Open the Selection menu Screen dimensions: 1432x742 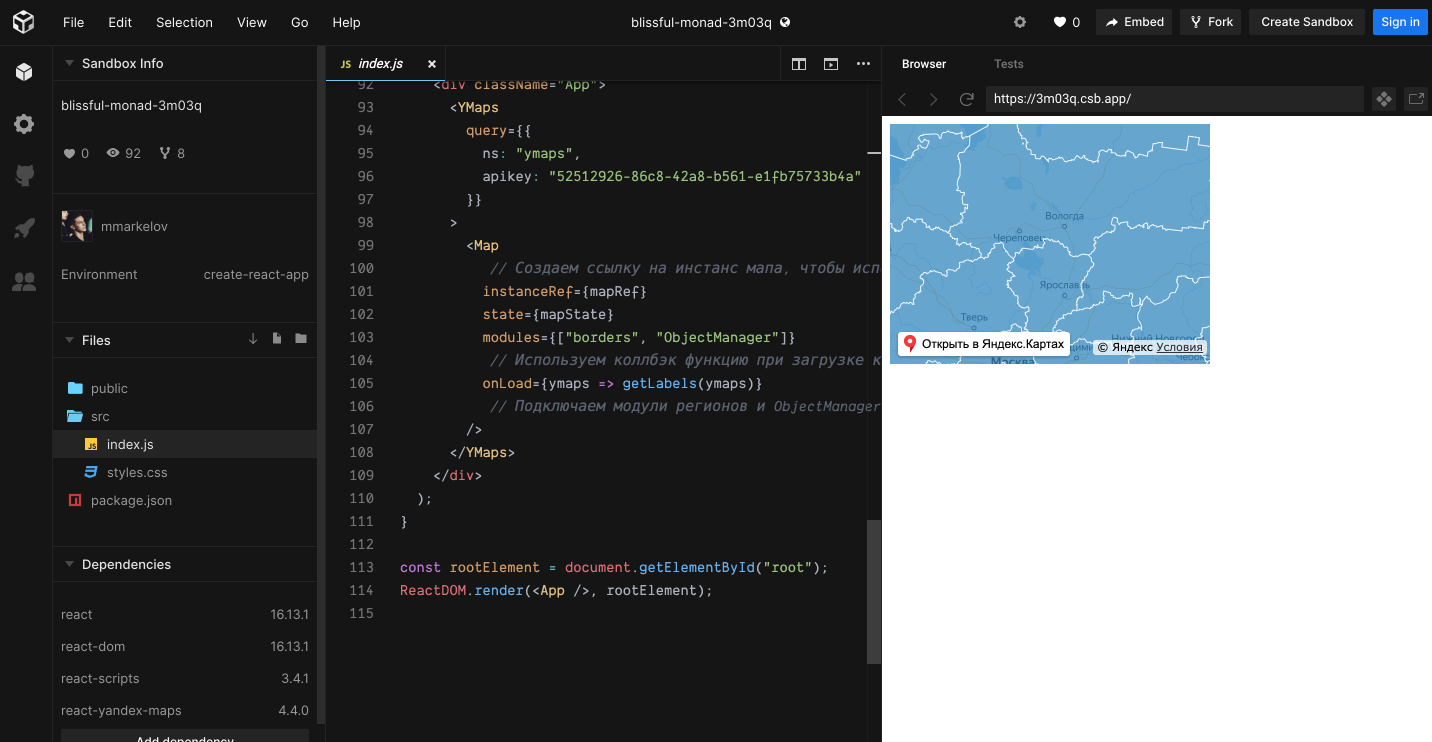[186, 22]
